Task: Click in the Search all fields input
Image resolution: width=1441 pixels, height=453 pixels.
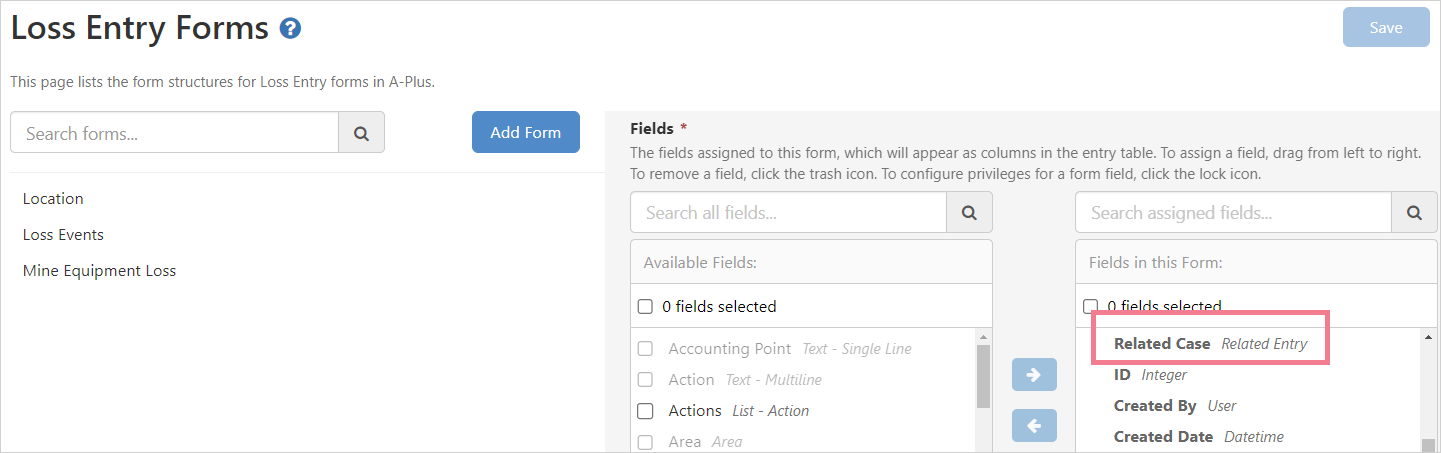Action: coord(788,212)
